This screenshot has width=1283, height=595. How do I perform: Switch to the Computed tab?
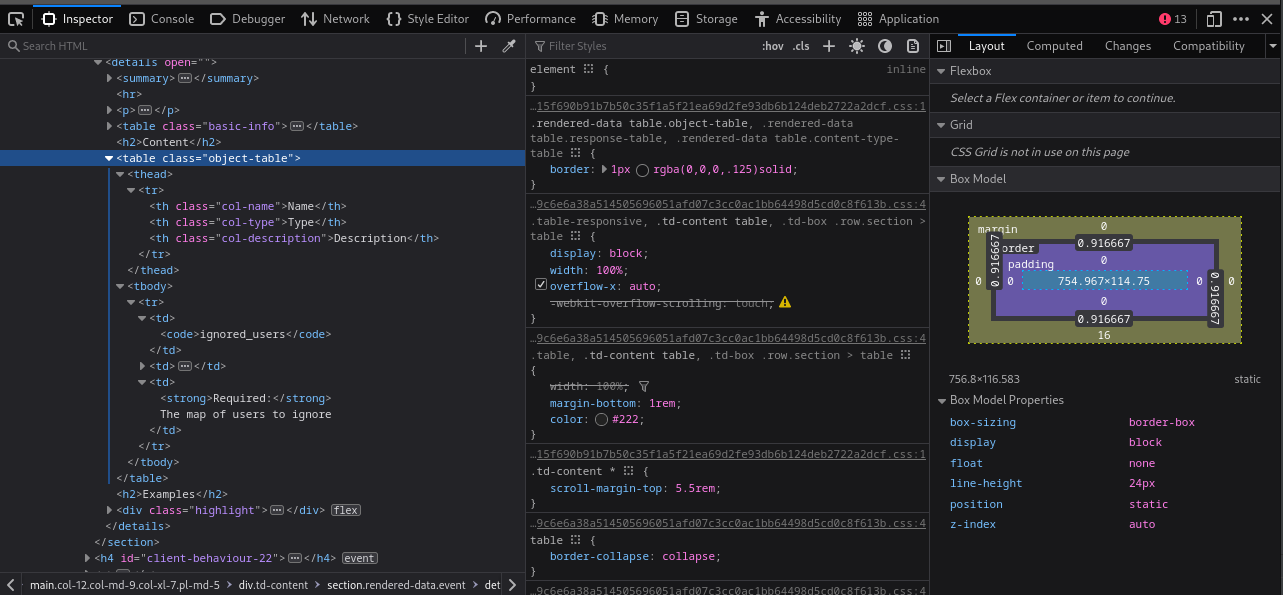[1054, 45]
